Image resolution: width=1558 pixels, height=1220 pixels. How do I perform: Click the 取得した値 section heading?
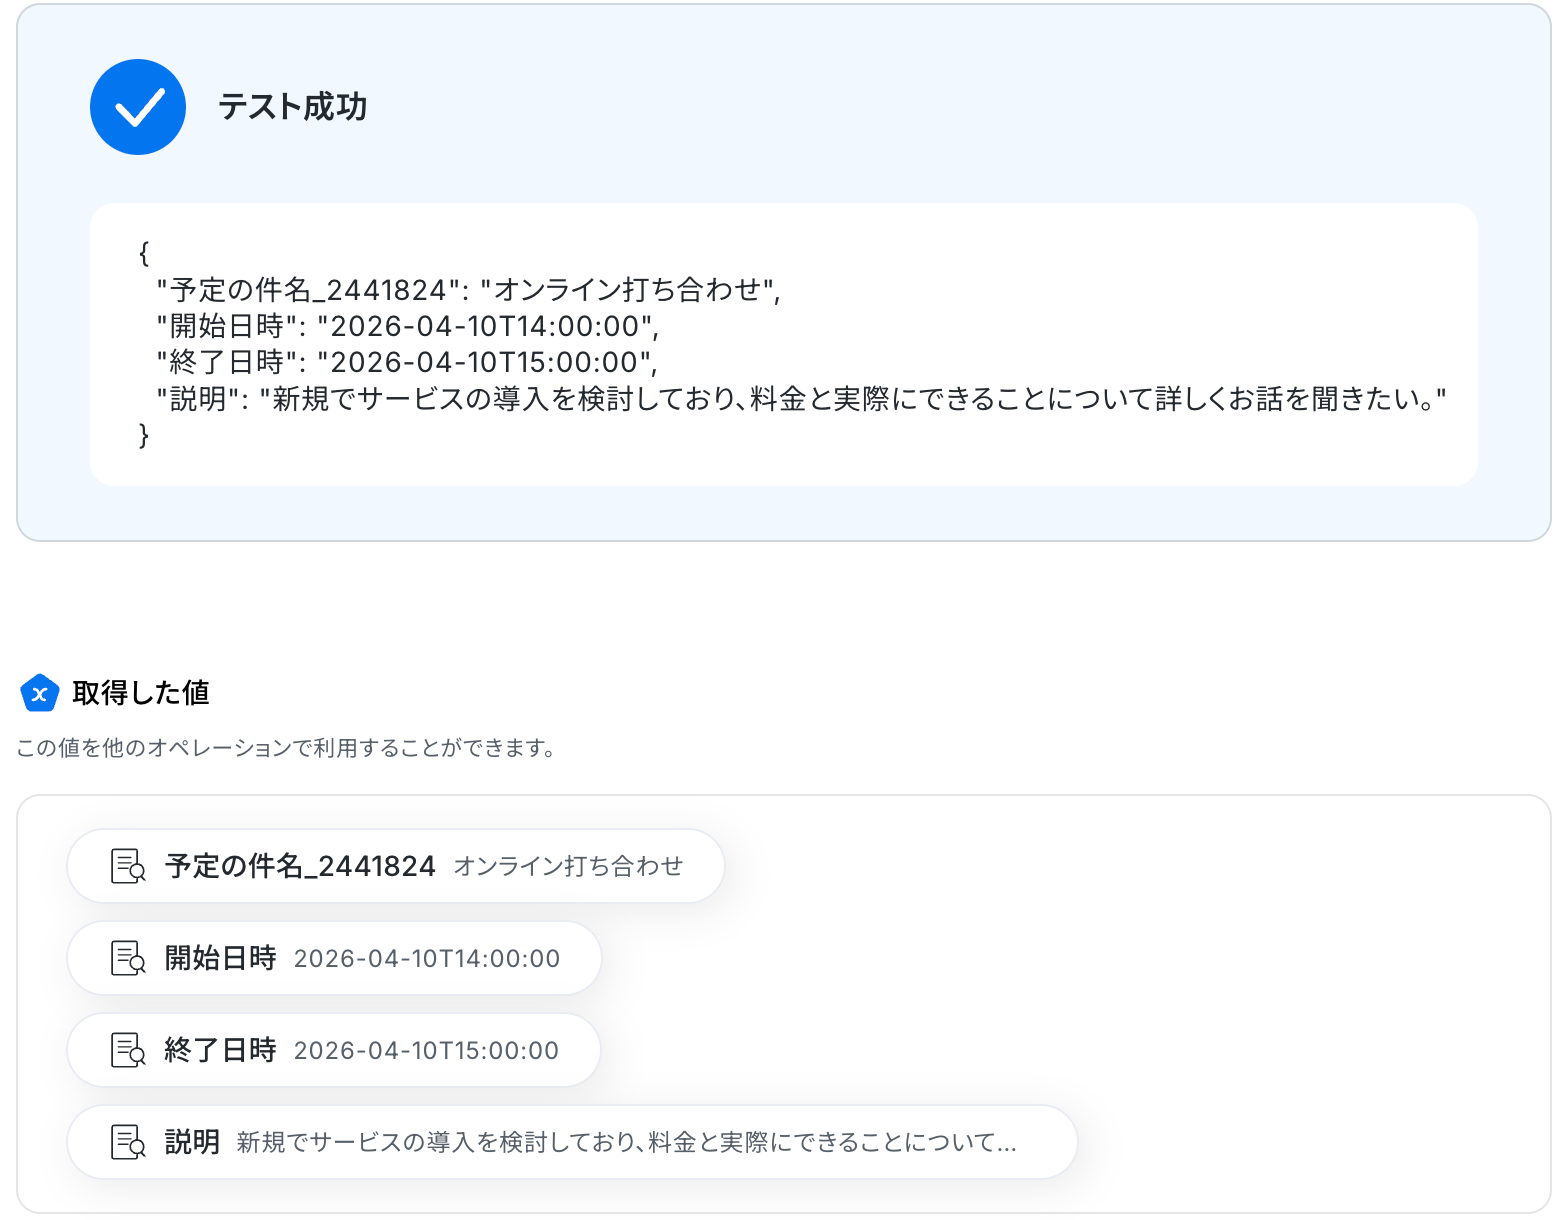[141, 693]
